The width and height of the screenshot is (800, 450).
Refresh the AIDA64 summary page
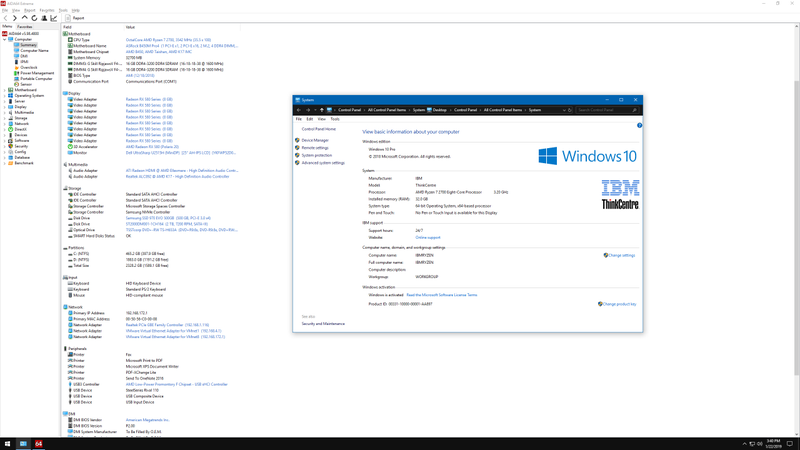[x=34, y=18]
